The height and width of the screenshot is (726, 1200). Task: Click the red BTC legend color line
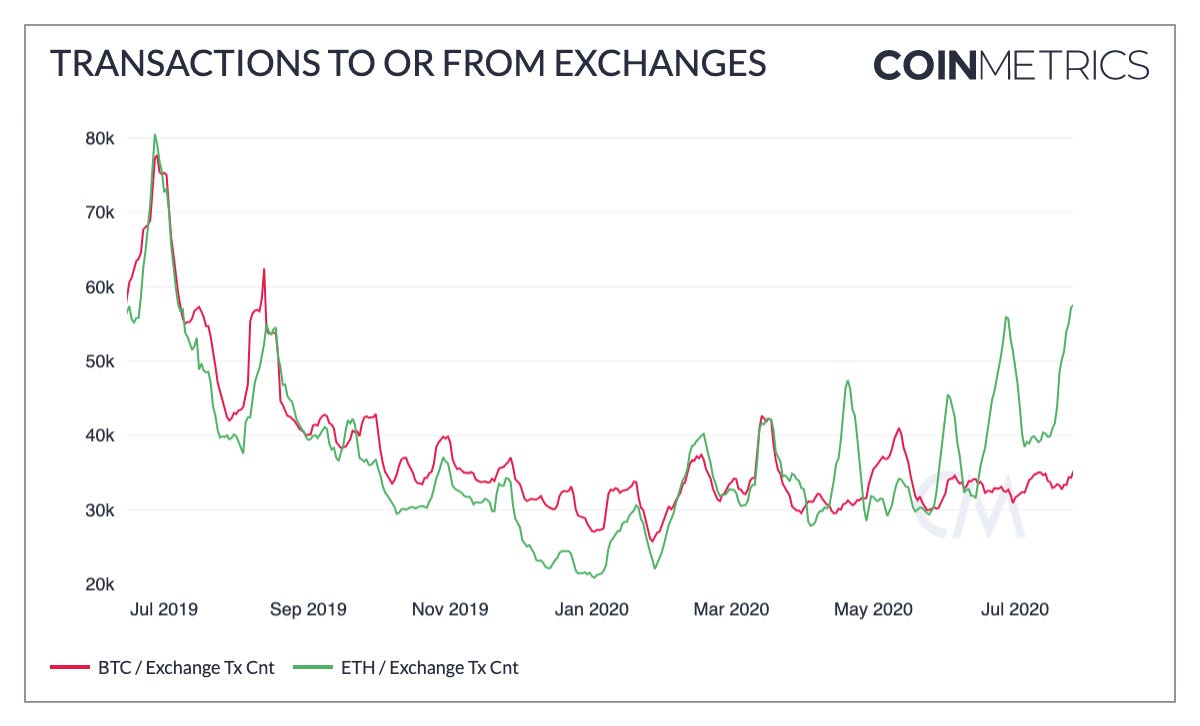point(68,668)
